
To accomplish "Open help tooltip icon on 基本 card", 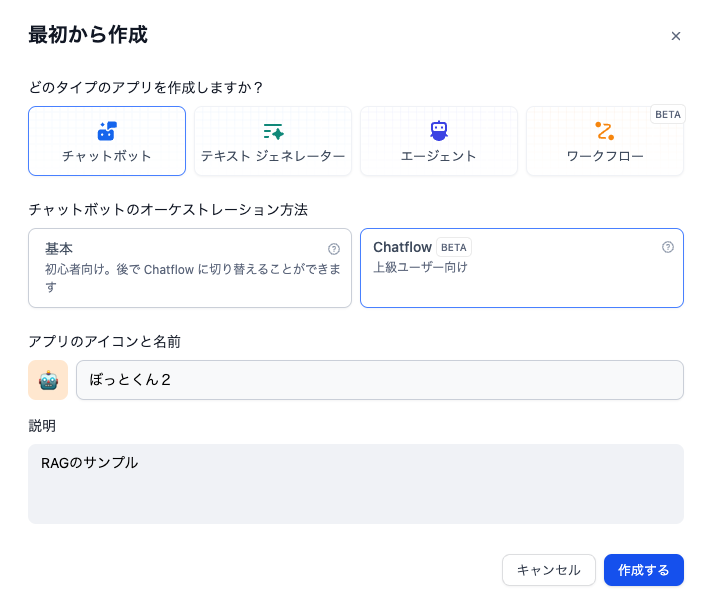I will click(x=334, y=249).
